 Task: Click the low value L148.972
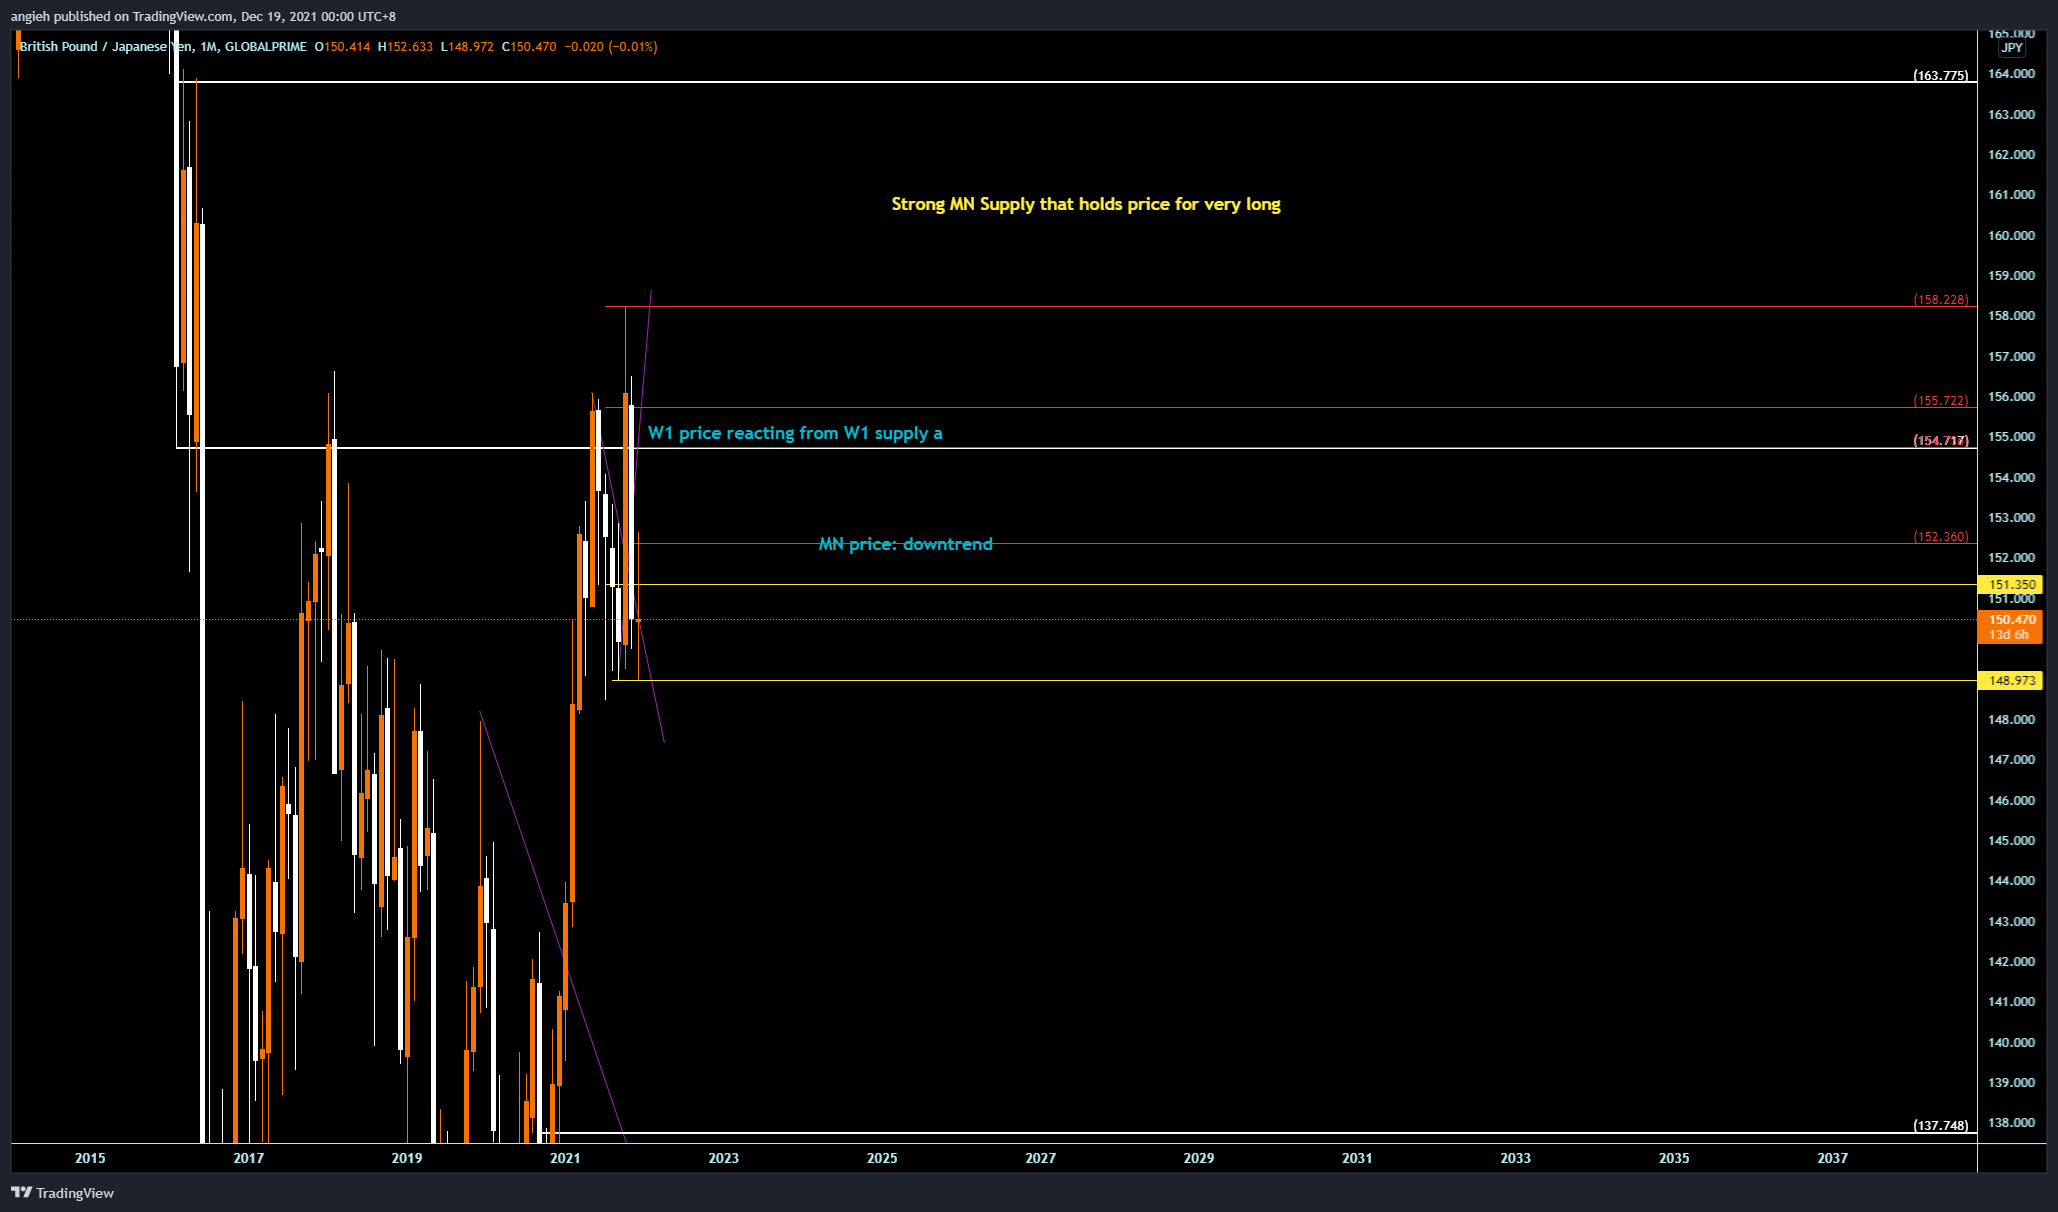point(467,47)
